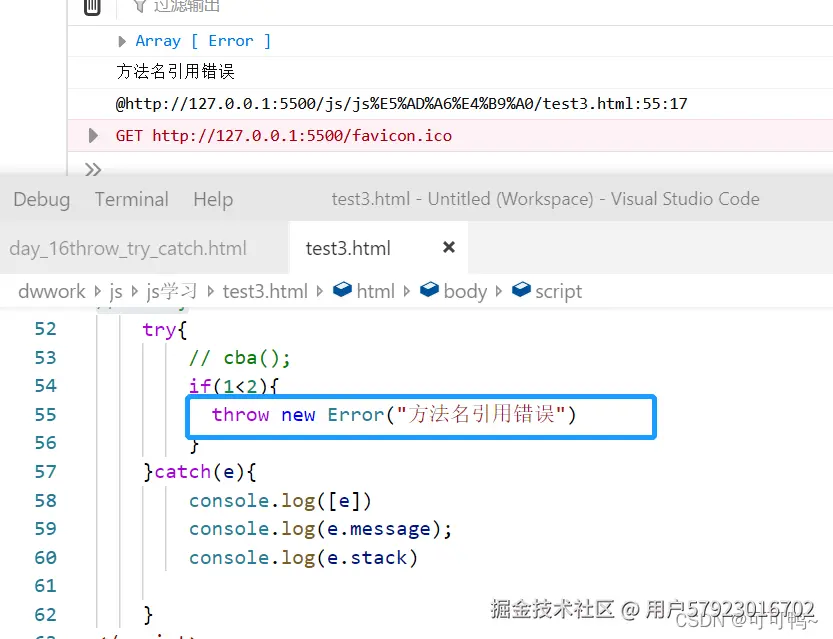
Task: Clear console output with the trash icon
Action: tap(92, 7)
